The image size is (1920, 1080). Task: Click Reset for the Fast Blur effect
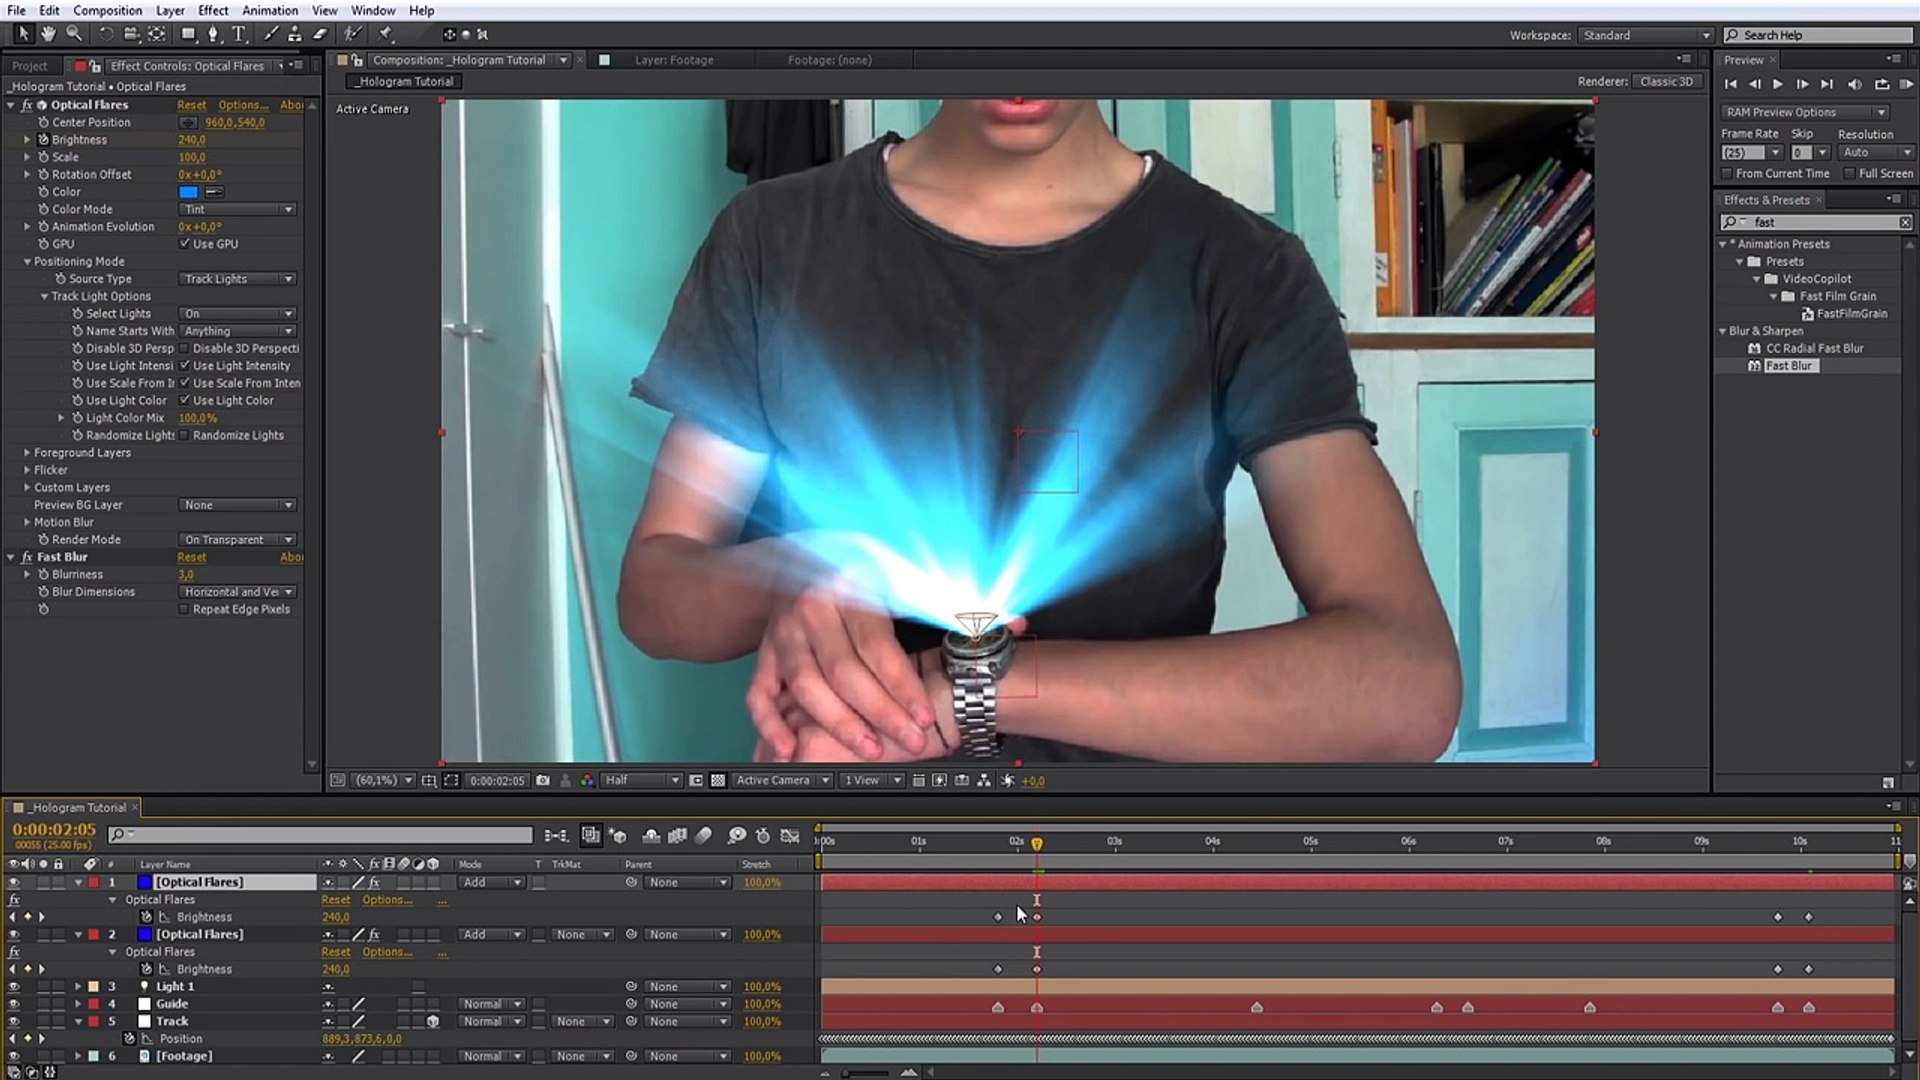pos(191,558)
